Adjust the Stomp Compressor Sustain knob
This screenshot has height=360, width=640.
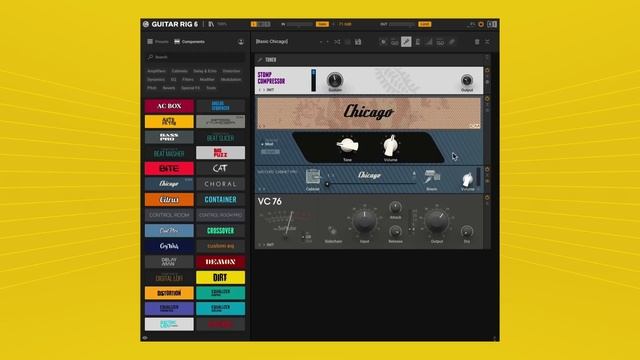click(335, 80)
